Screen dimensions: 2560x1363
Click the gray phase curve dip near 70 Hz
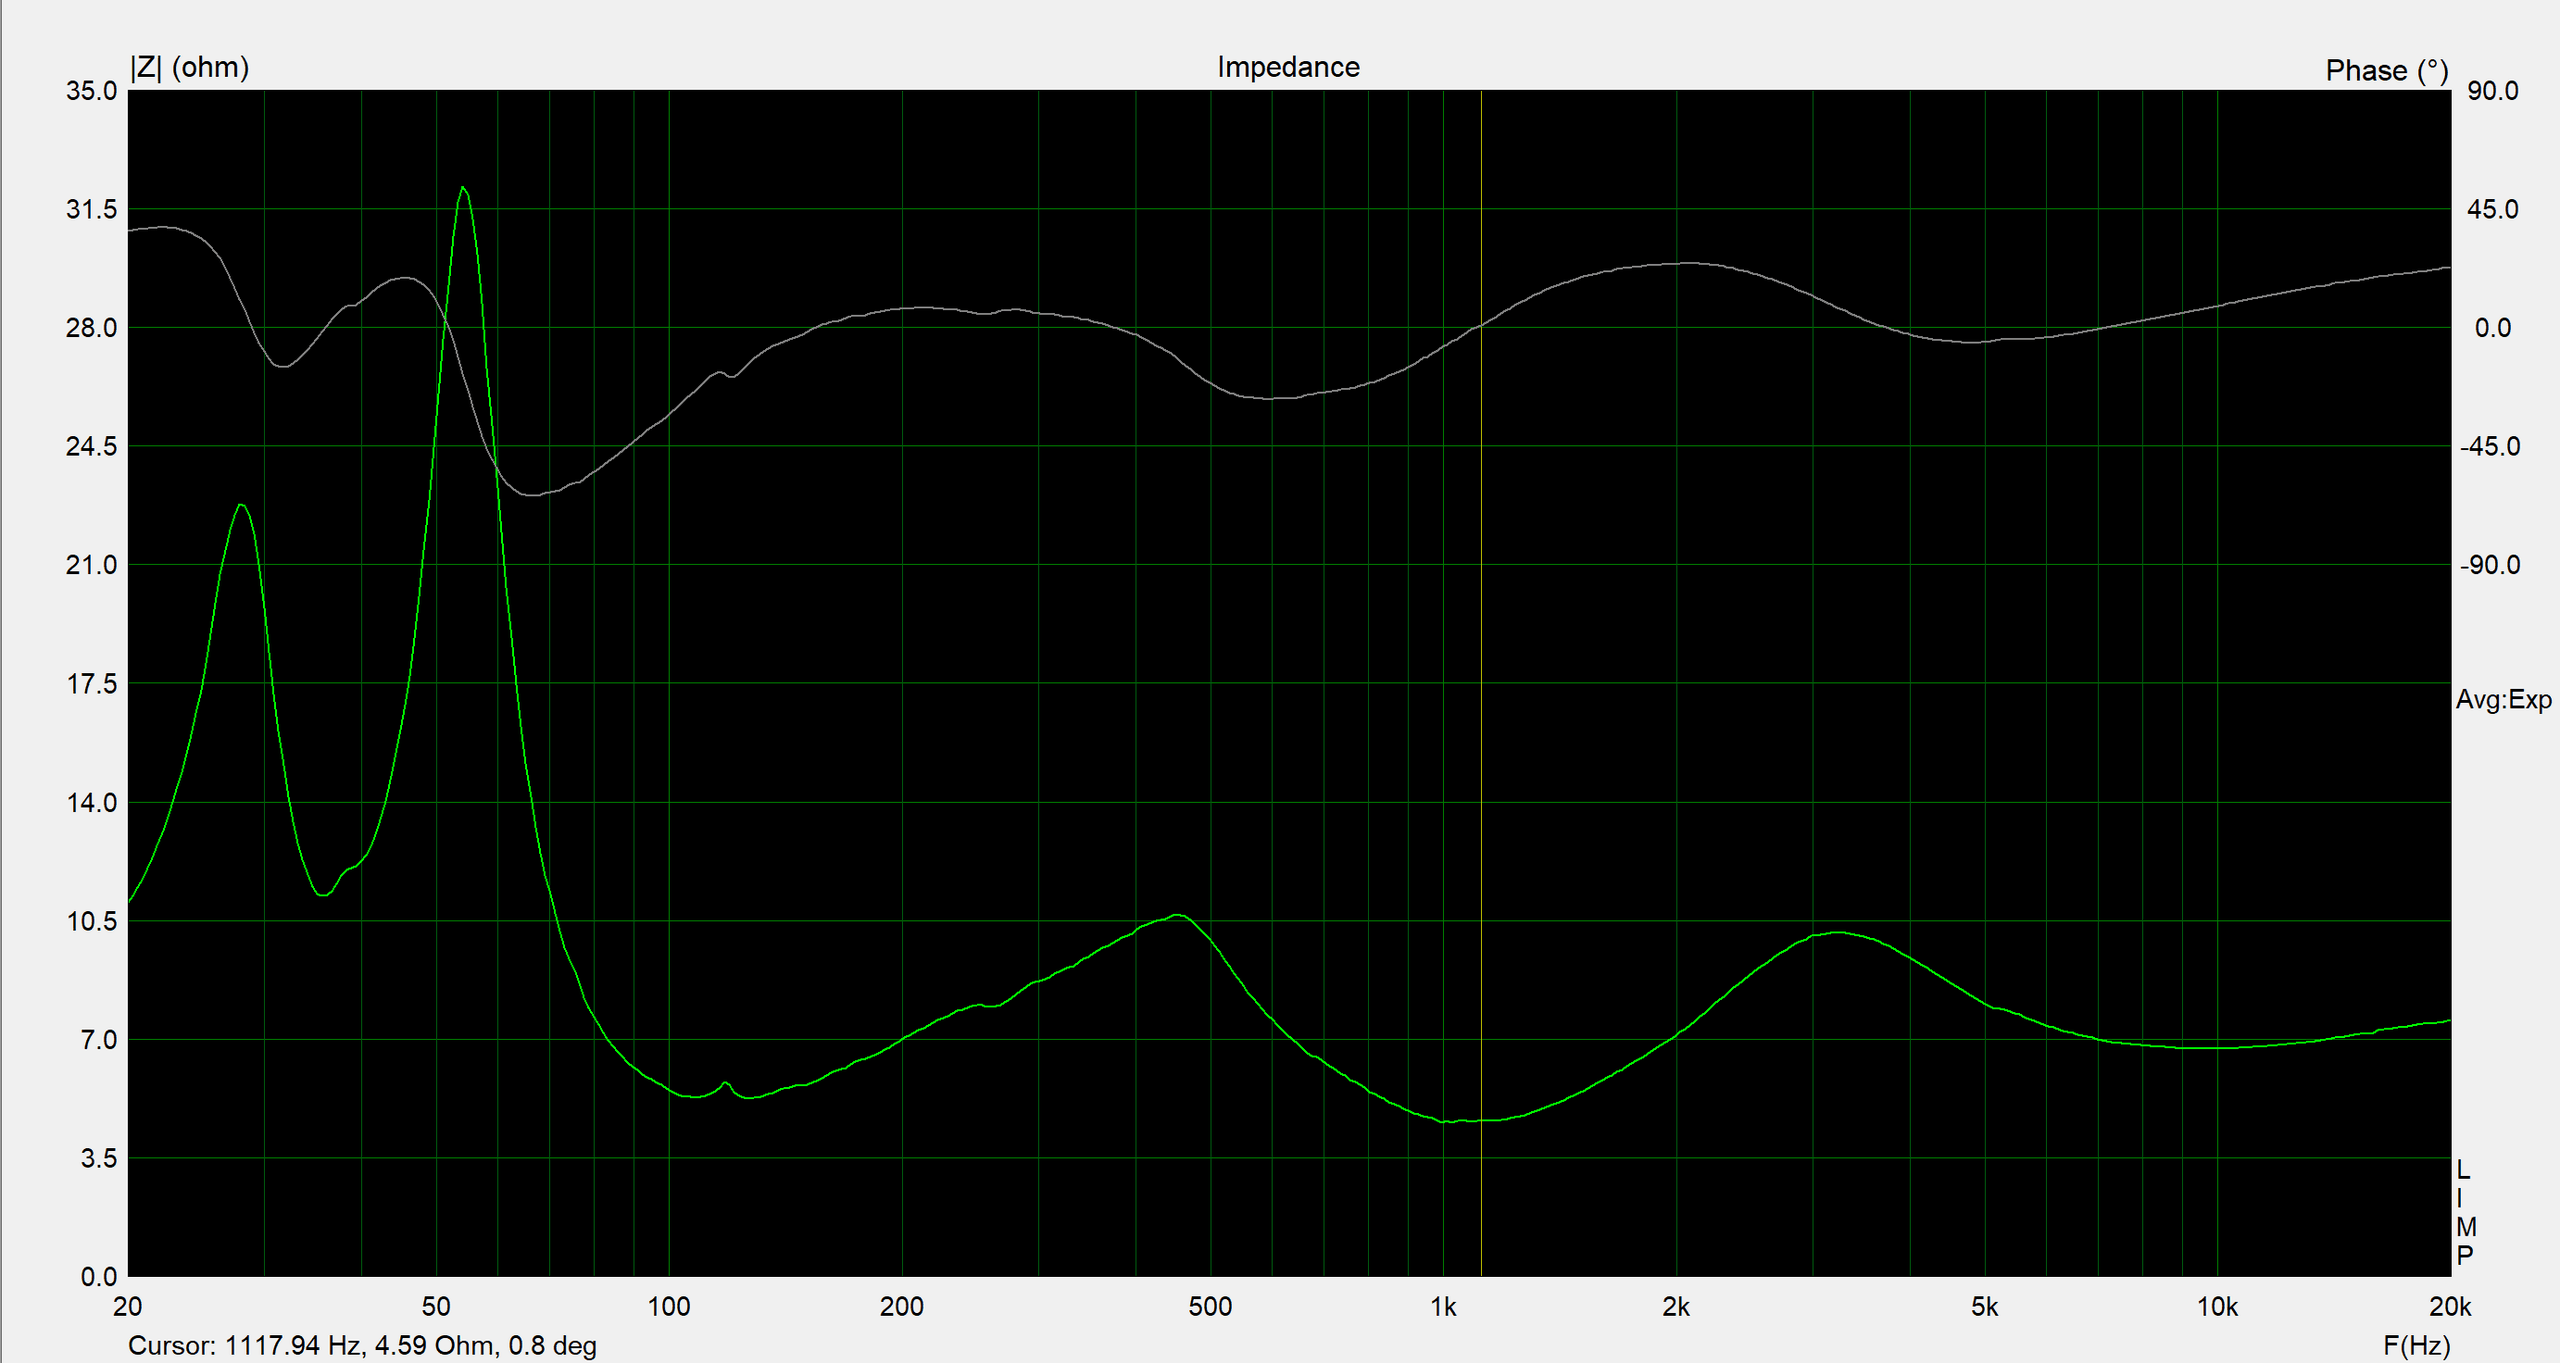(533, 494)
